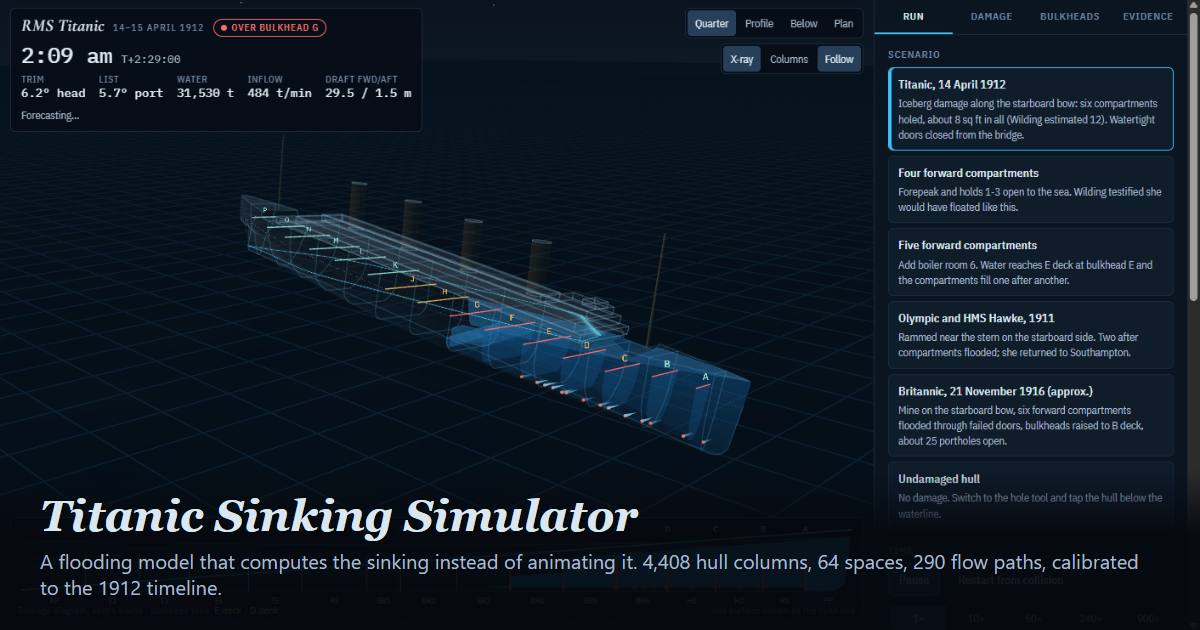
Task: Switch to Below camera view
Action: pyautogui.click(x=804, y=24)
